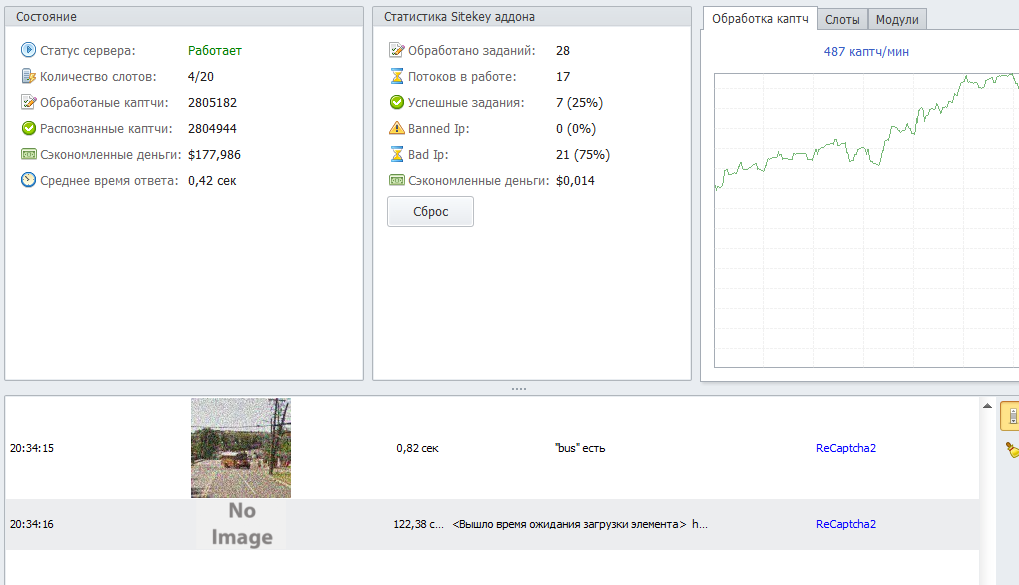The height and width of the screenshot is (585, 1019).
Task: Click the saved money banknote icon in Состояние
Action: click(28, 154)
